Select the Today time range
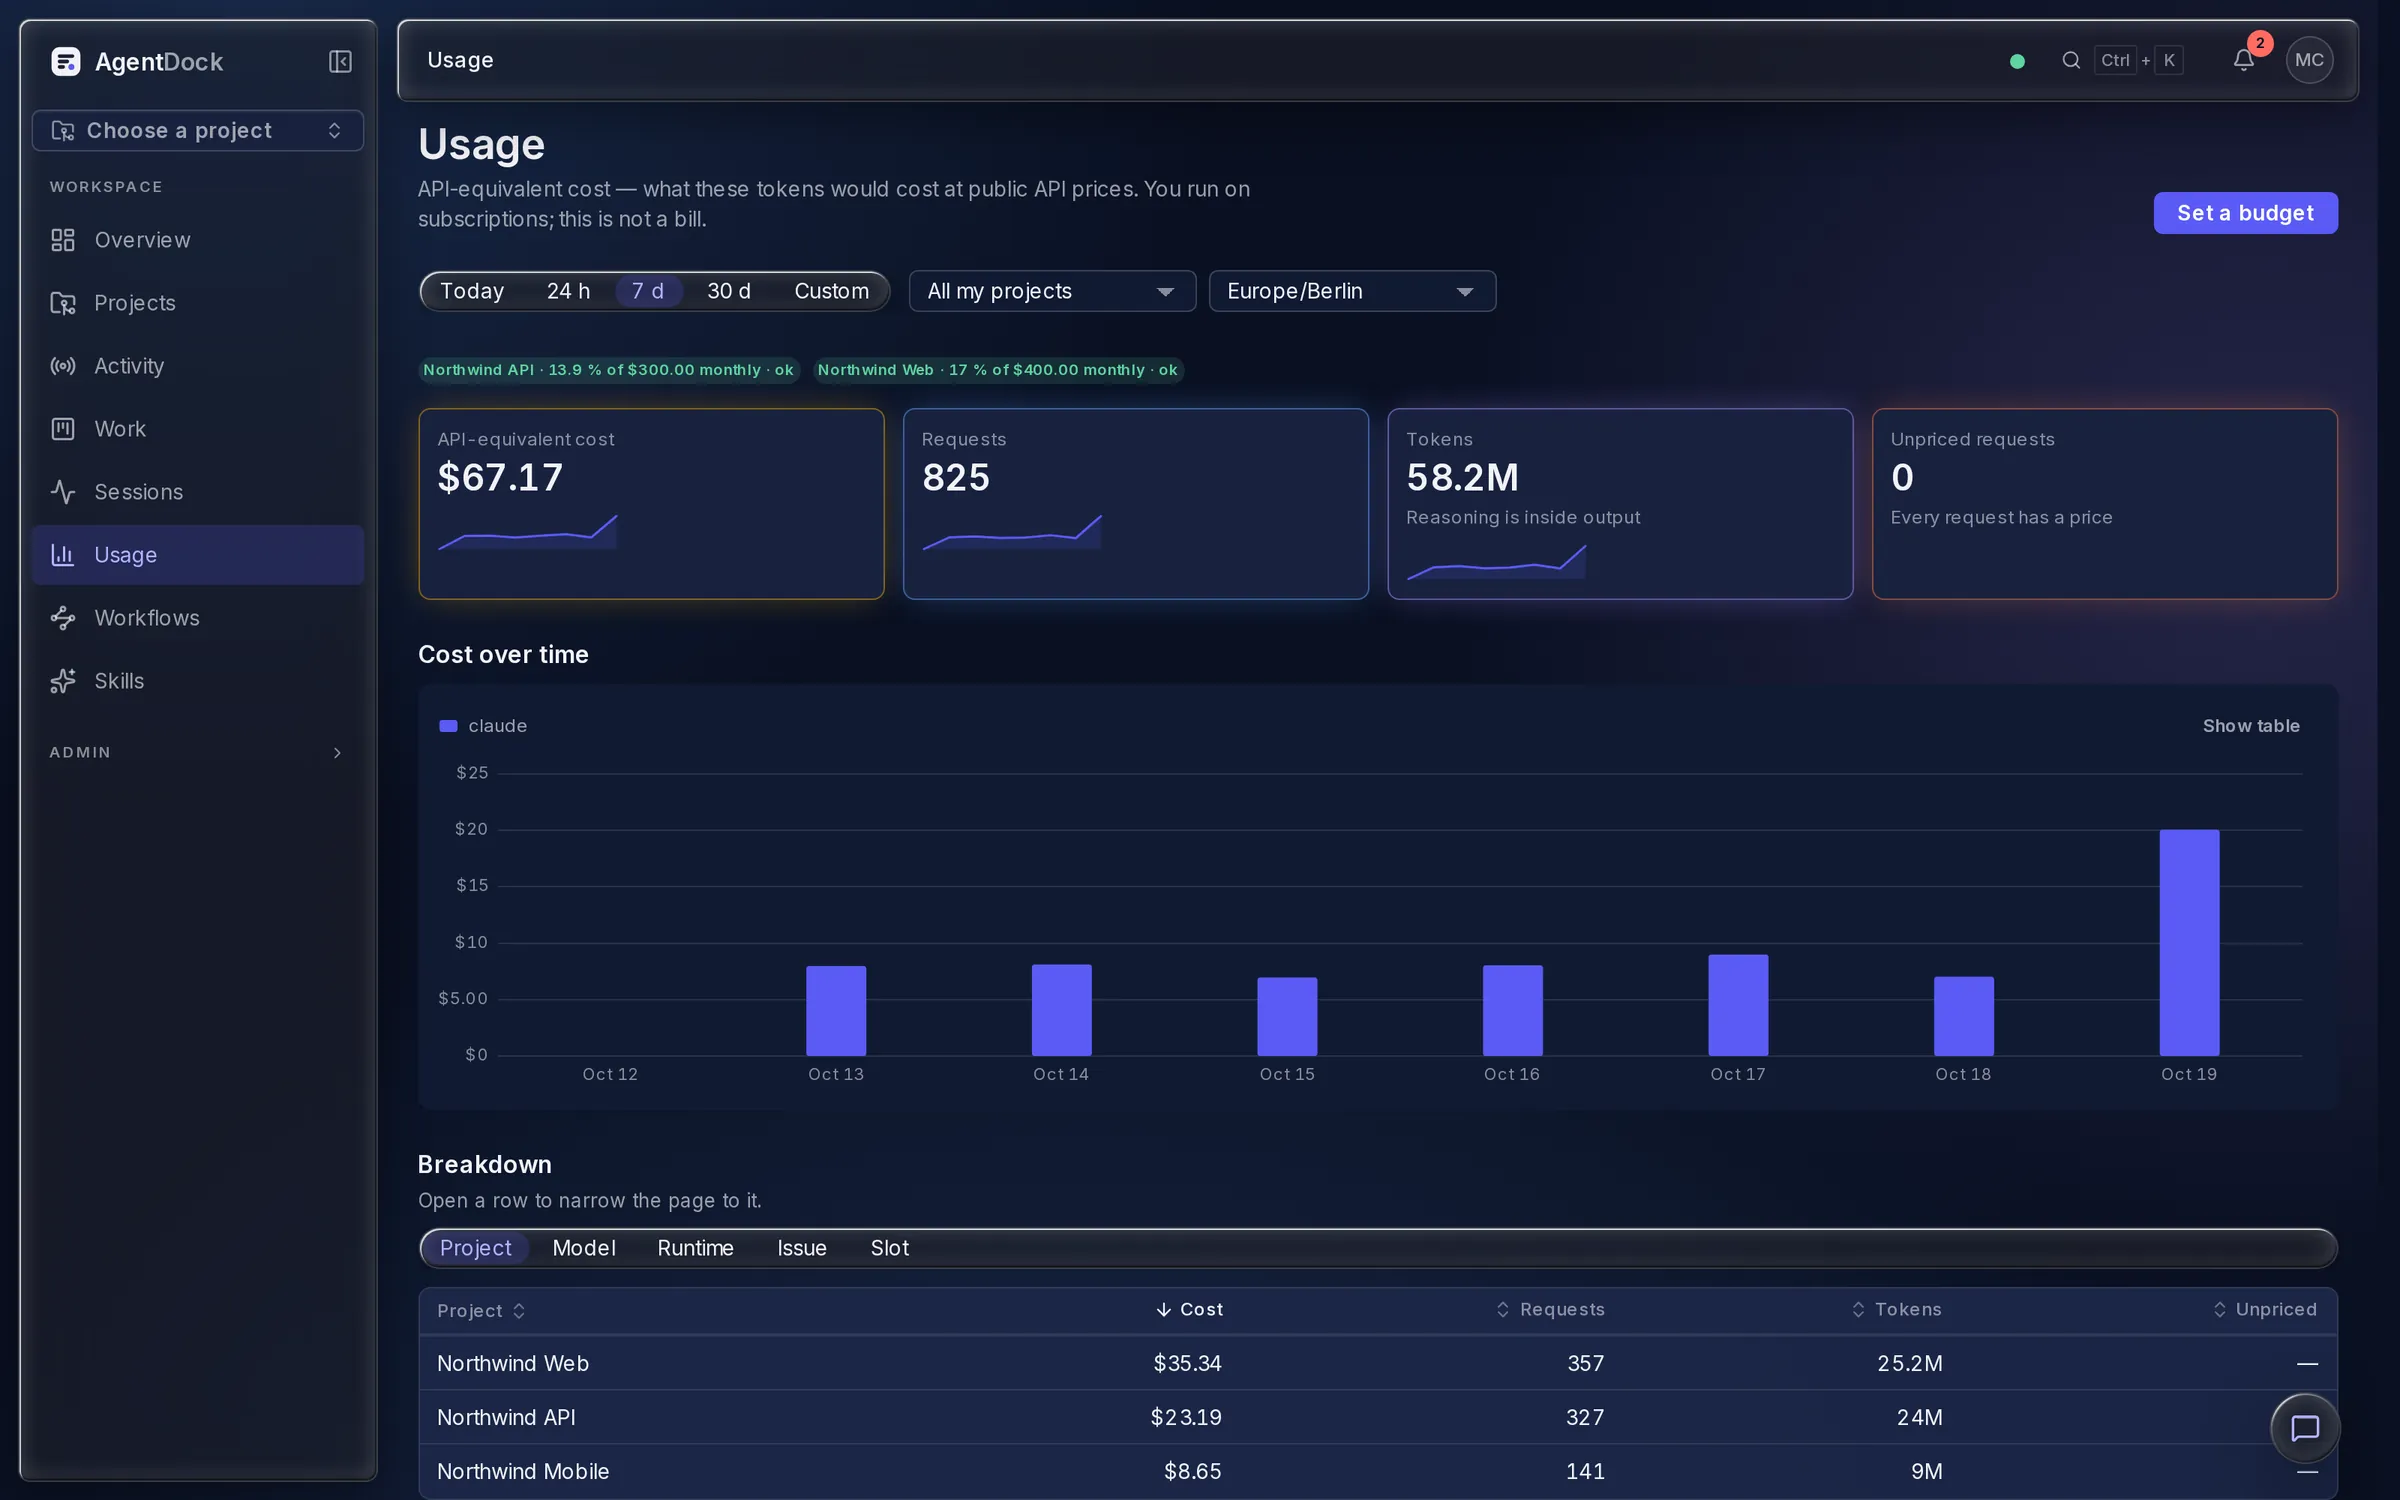 coord(472,291)
